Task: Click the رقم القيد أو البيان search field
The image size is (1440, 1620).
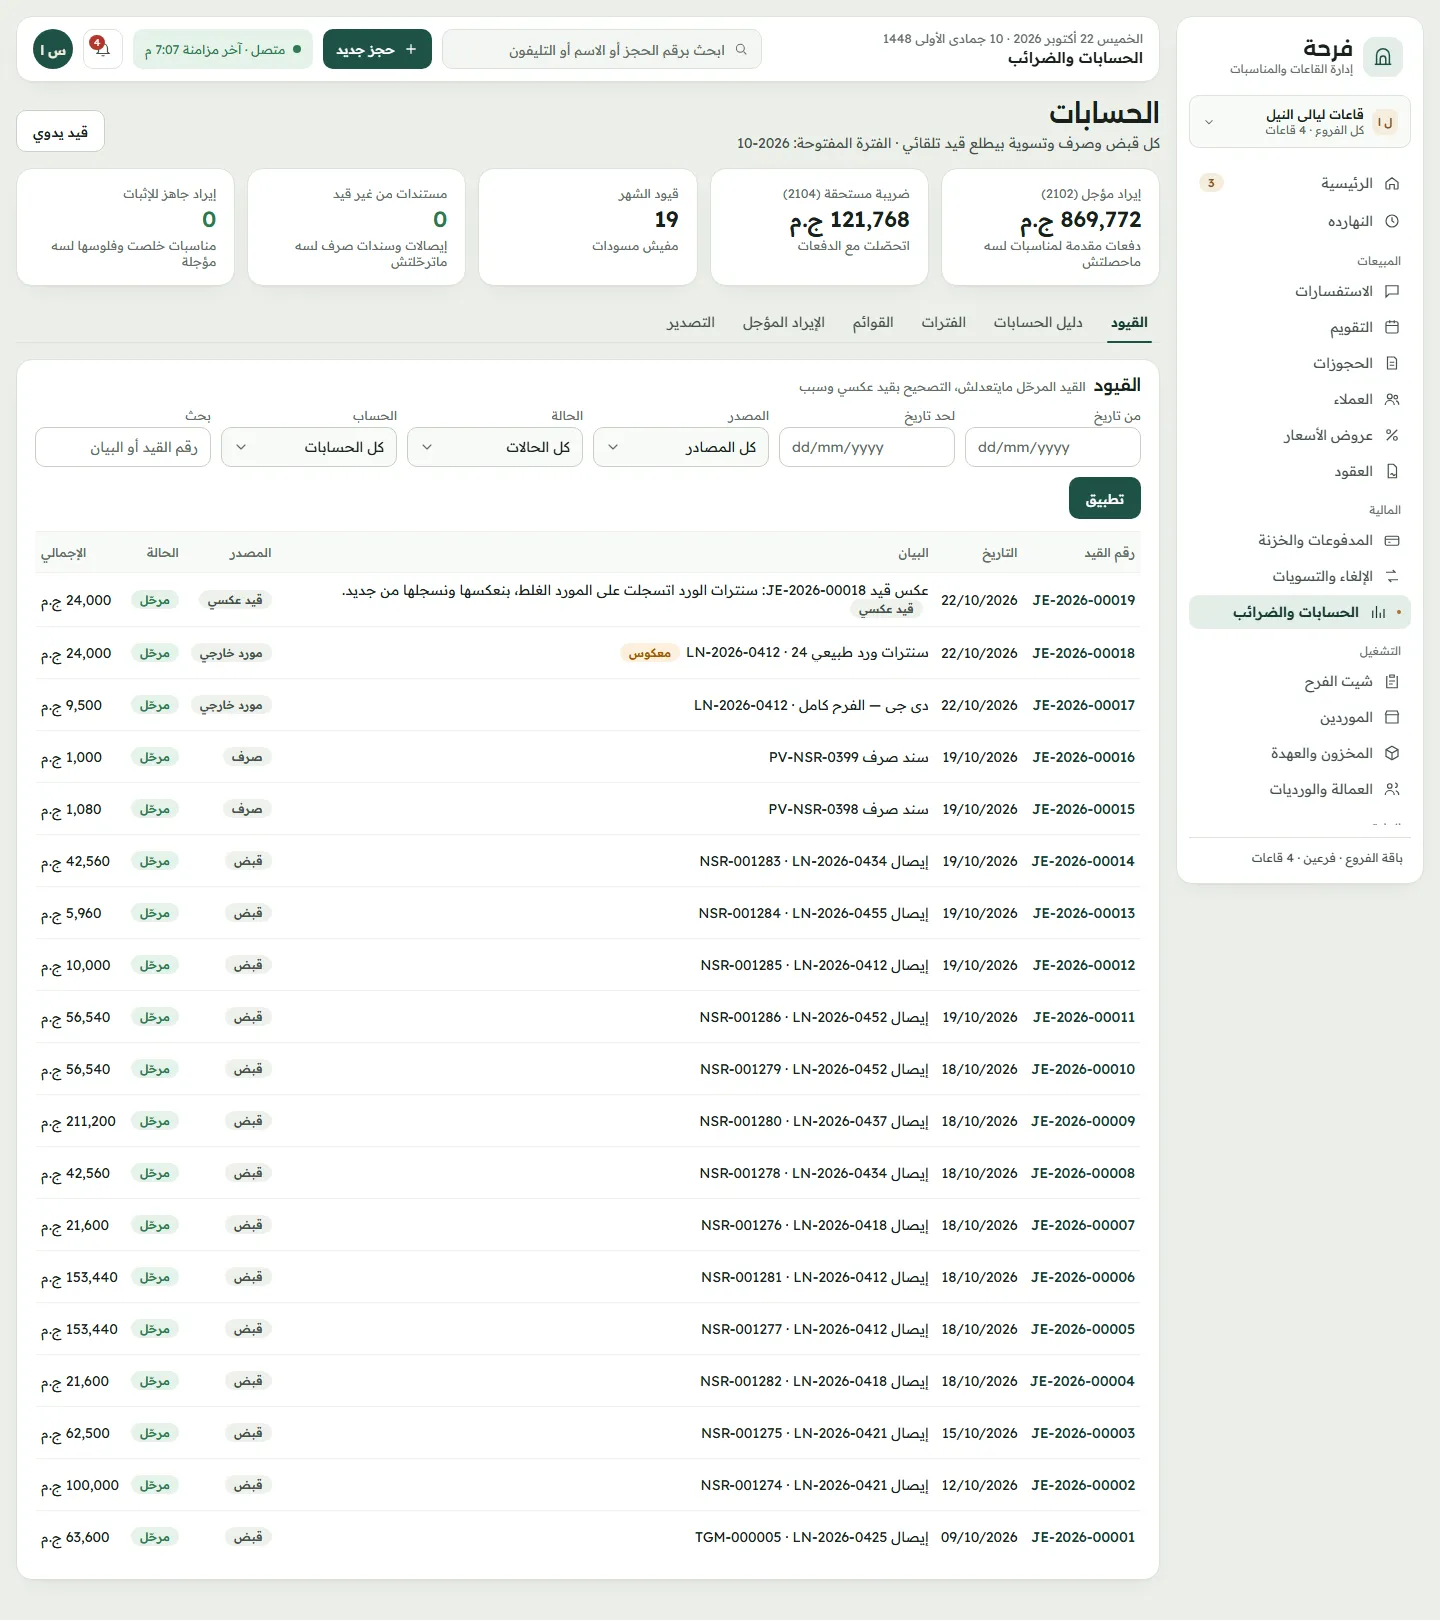Action: (x=123, y=448)
